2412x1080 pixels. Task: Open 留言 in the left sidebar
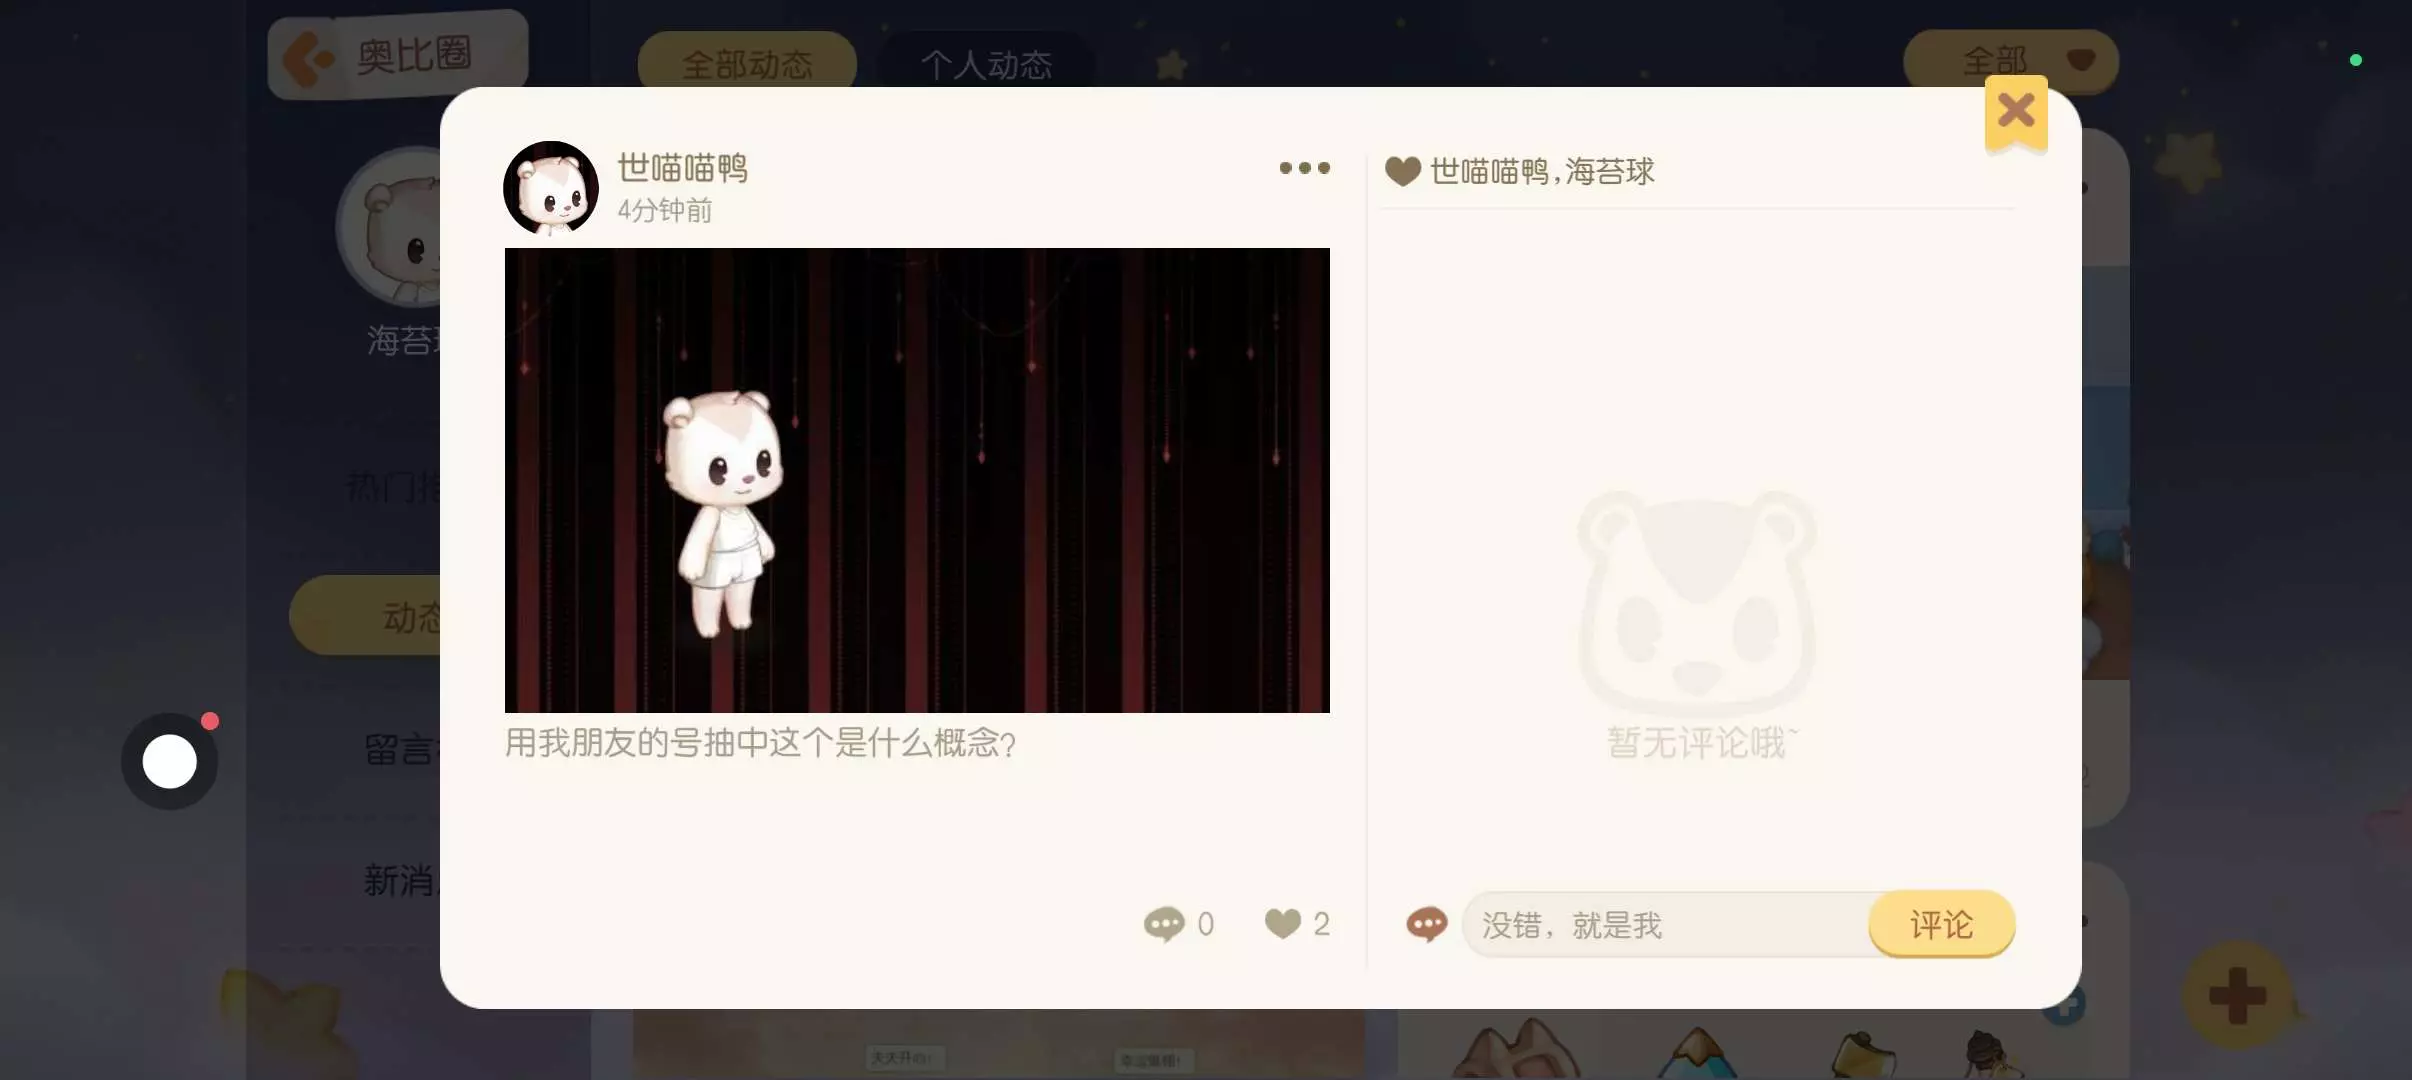399,749
